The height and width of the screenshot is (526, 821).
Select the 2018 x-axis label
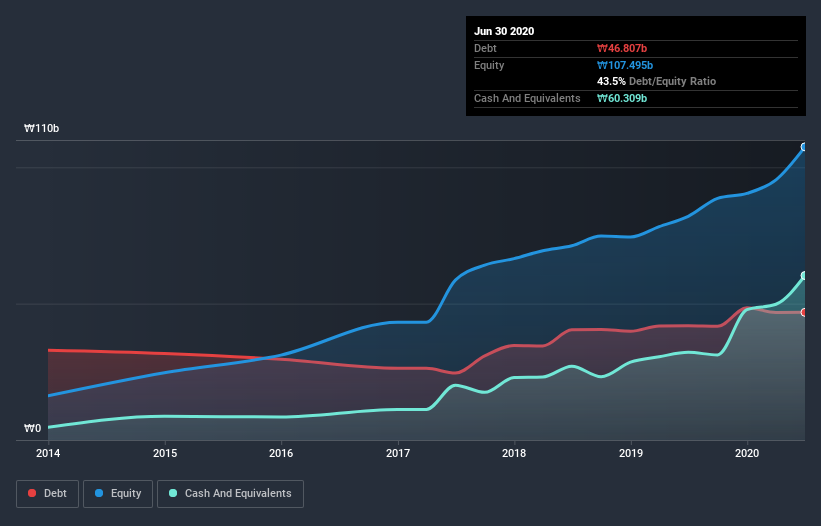[514, 453]
